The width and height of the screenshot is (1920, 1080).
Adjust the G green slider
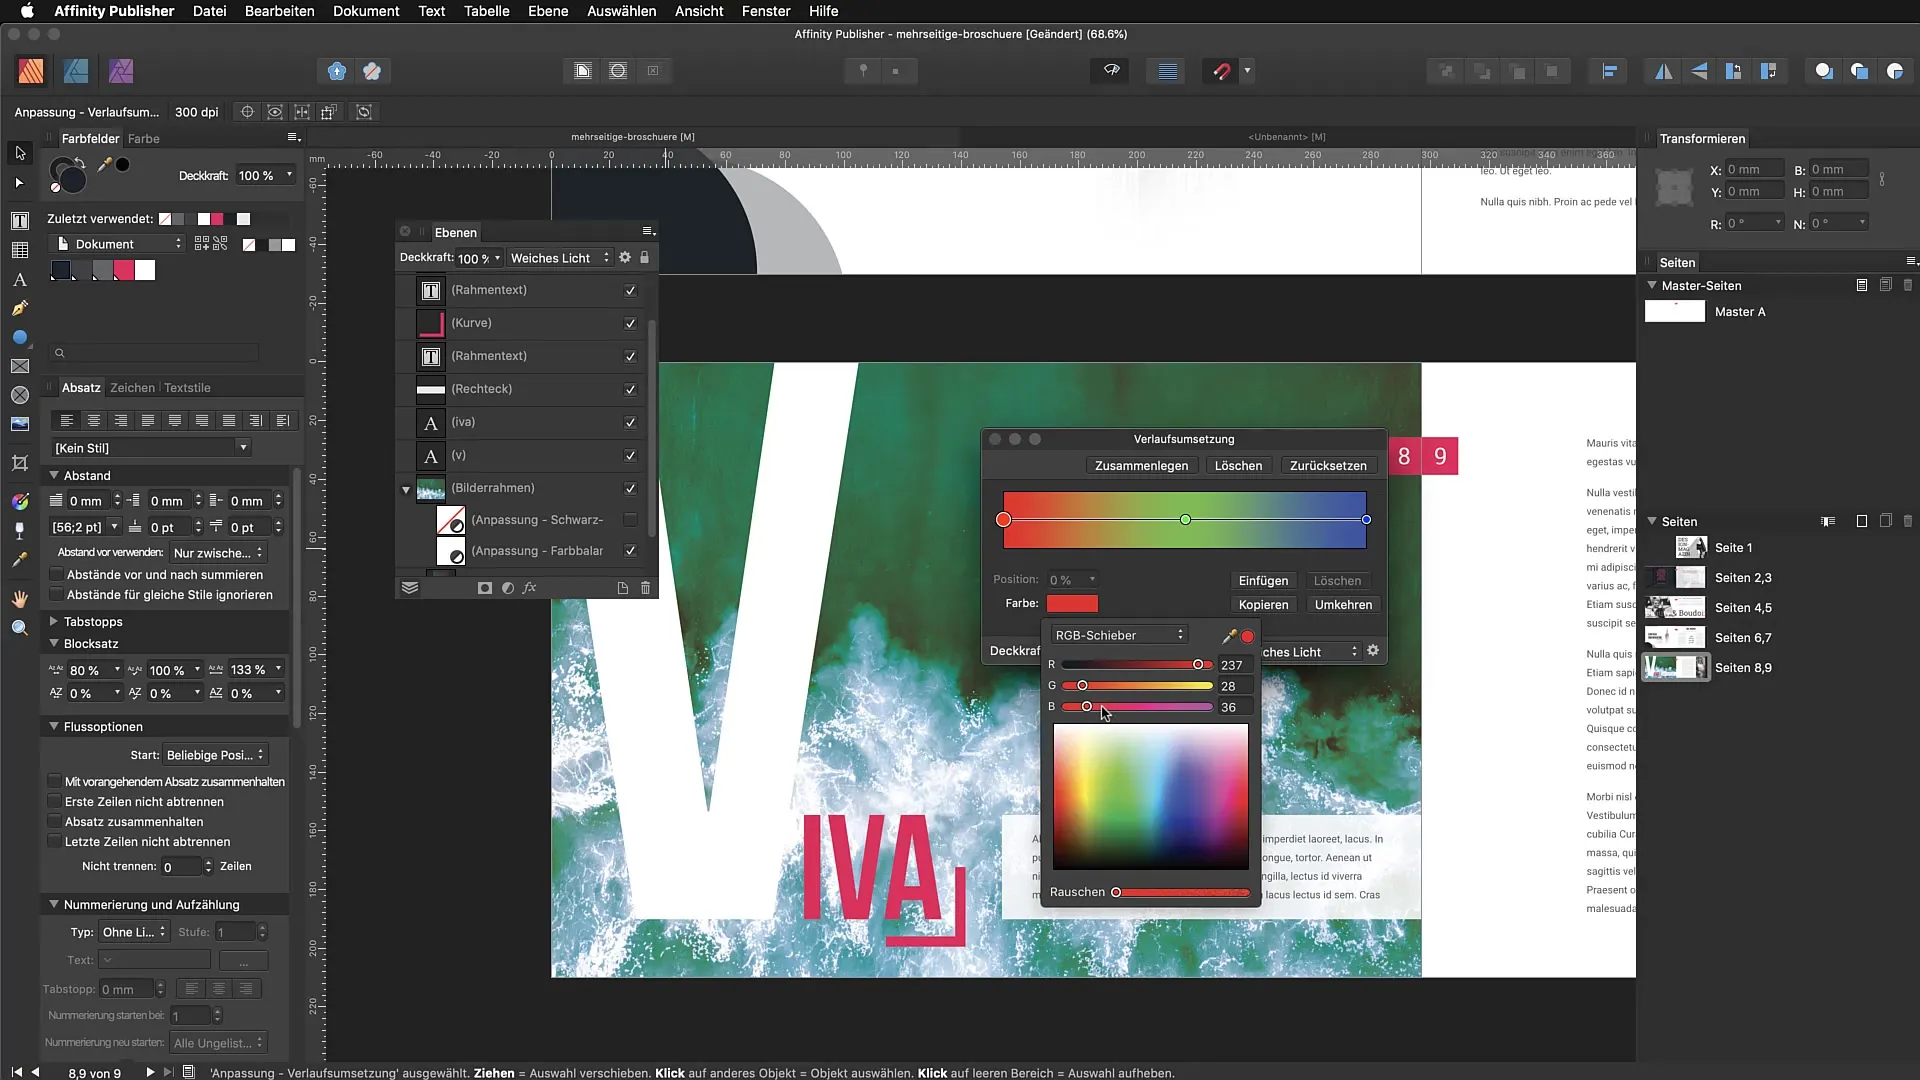pos(1137,686)
